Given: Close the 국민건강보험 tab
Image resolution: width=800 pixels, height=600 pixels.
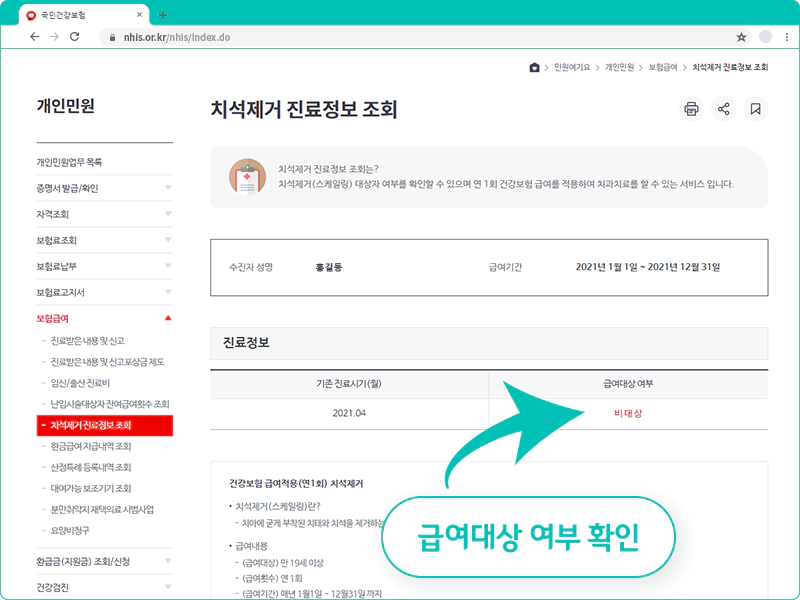Looking at the screenshot, I should (x=139, y=15).
